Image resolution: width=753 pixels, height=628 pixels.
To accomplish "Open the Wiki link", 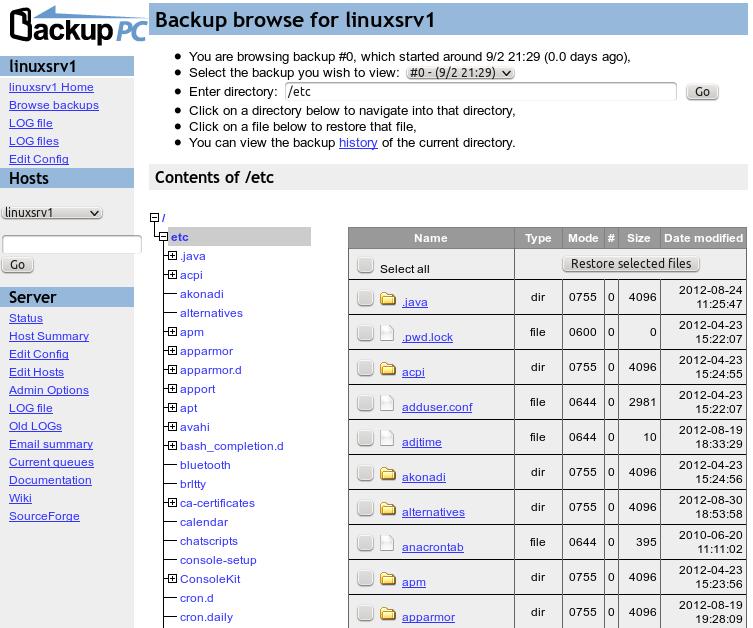I will tap(20, 498).
